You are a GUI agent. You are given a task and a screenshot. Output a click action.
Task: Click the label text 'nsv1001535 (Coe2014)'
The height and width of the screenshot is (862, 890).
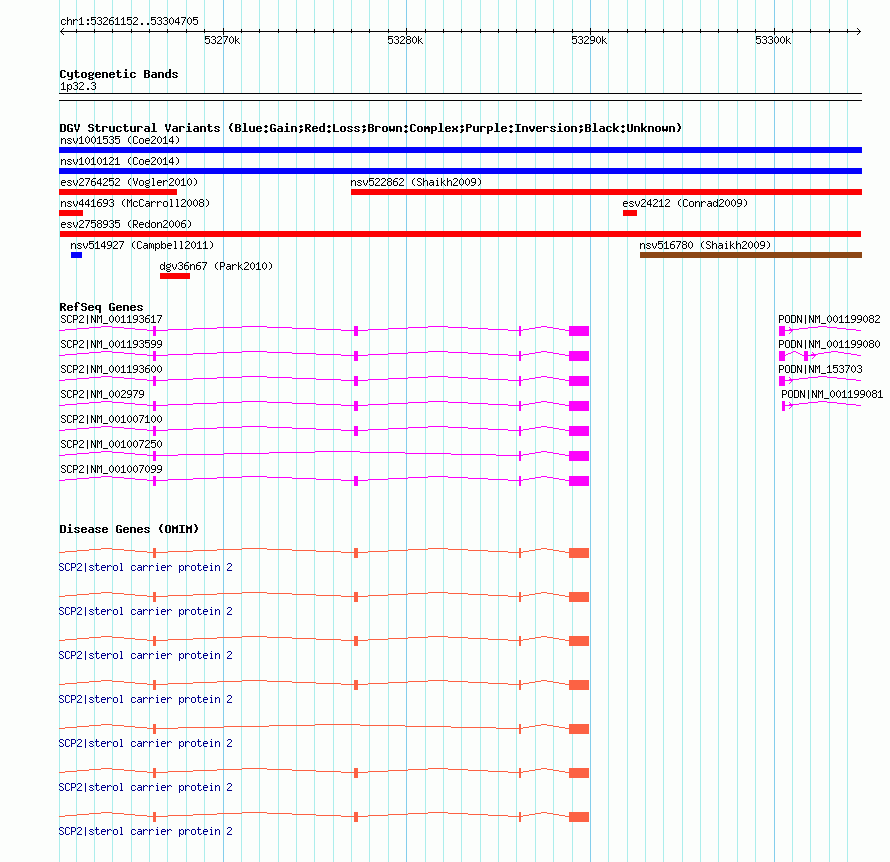click(x=120, y=140)
